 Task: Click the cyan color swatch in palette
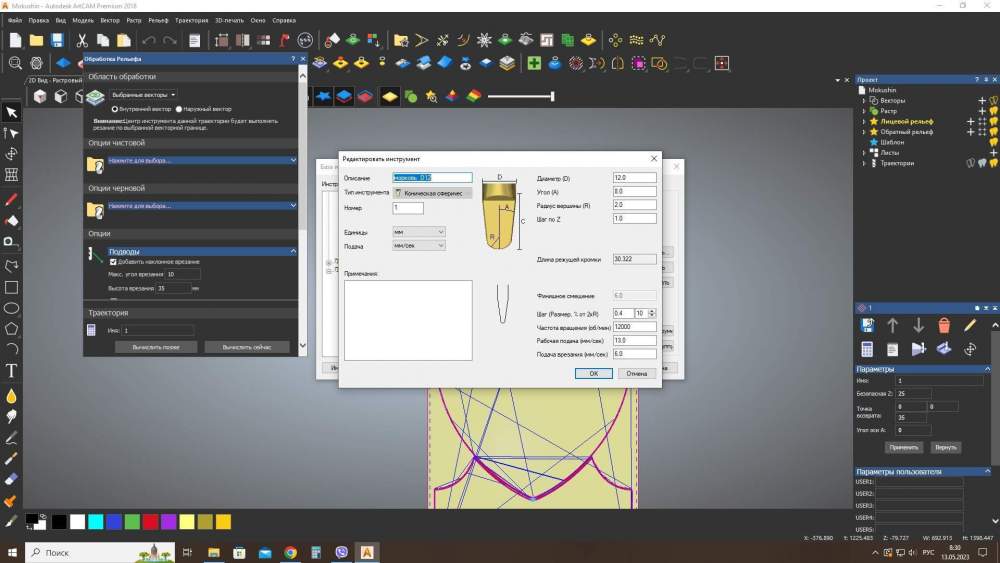click(96, 522)
